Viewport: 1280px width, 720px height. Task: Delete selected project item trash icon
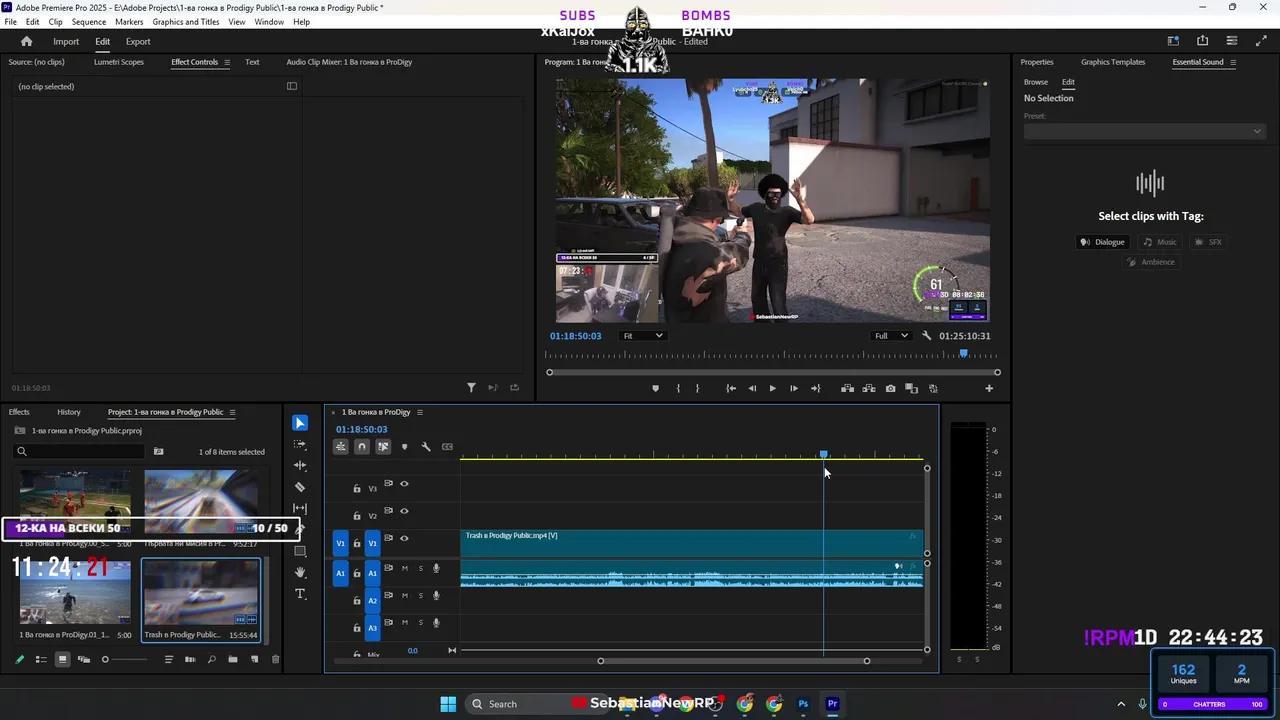pos(276,659)
